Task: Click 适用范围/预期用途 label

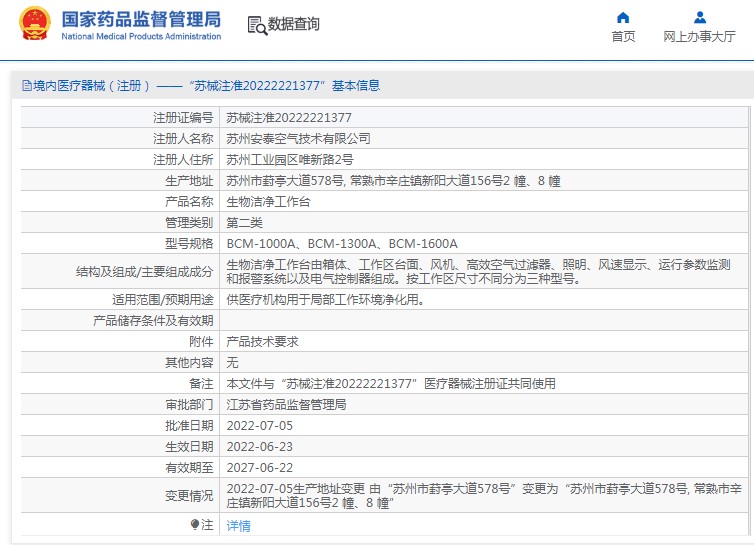Action: pyautogui.click(x=163, y=300)
